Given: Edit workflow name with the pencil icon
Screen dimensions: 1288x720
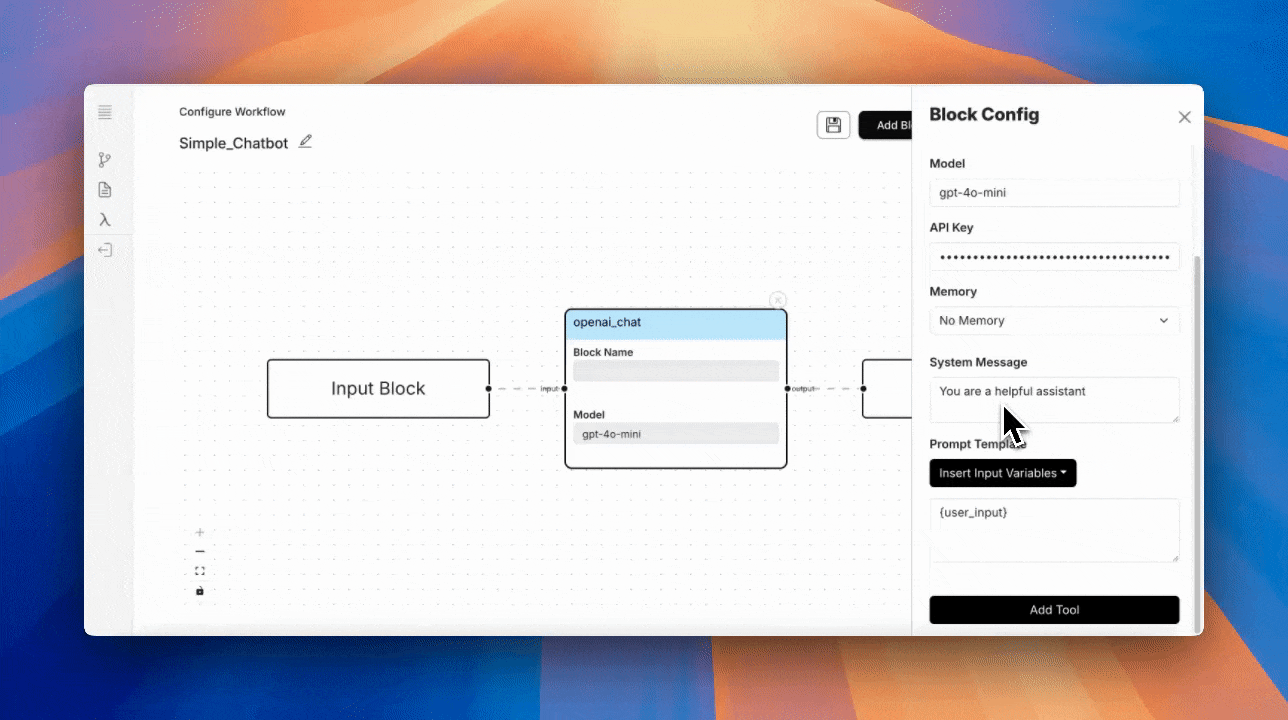Looking at the screenshot, I should (x=305, y=142).
